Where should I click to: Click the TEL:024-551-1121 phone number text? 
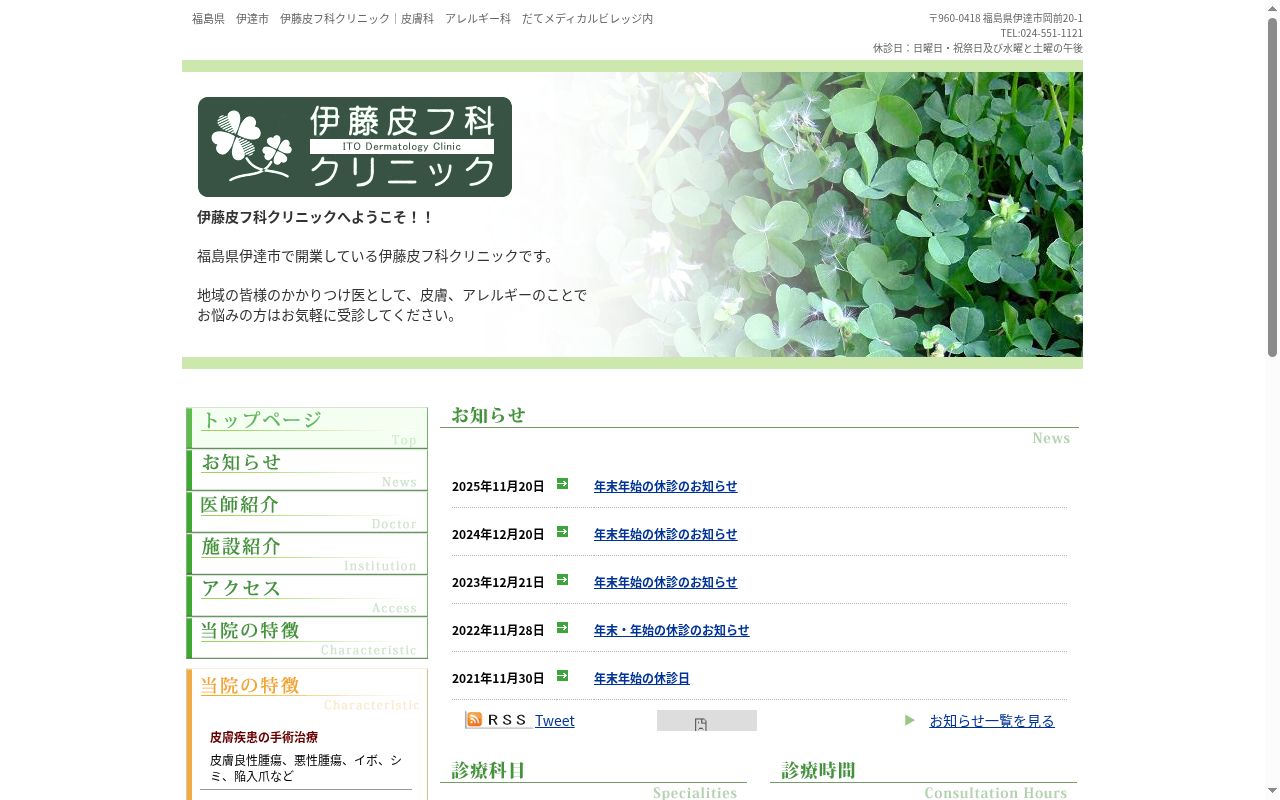coord(1041,33)
